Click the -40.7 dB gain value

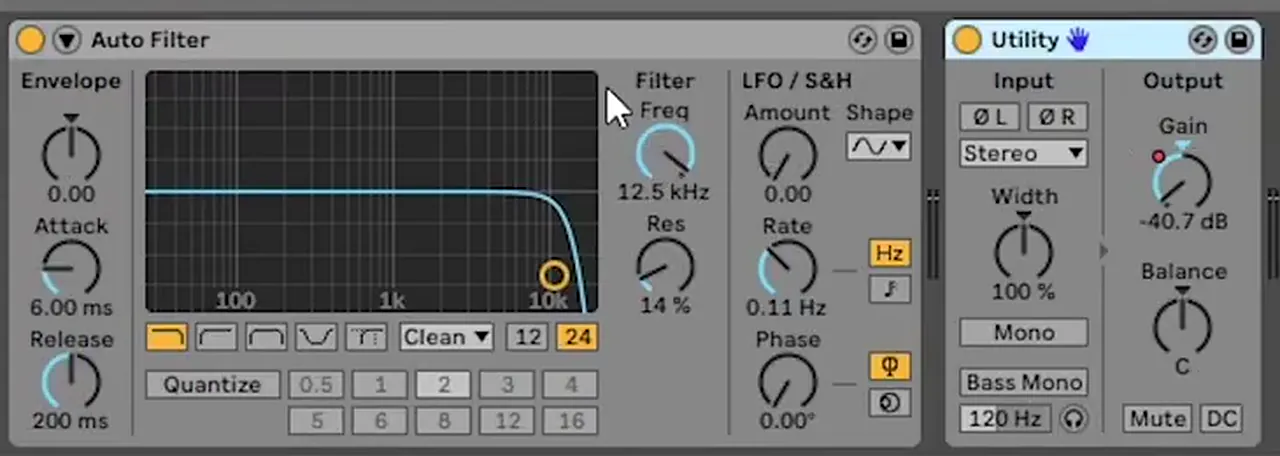[x=1183, y=221]
